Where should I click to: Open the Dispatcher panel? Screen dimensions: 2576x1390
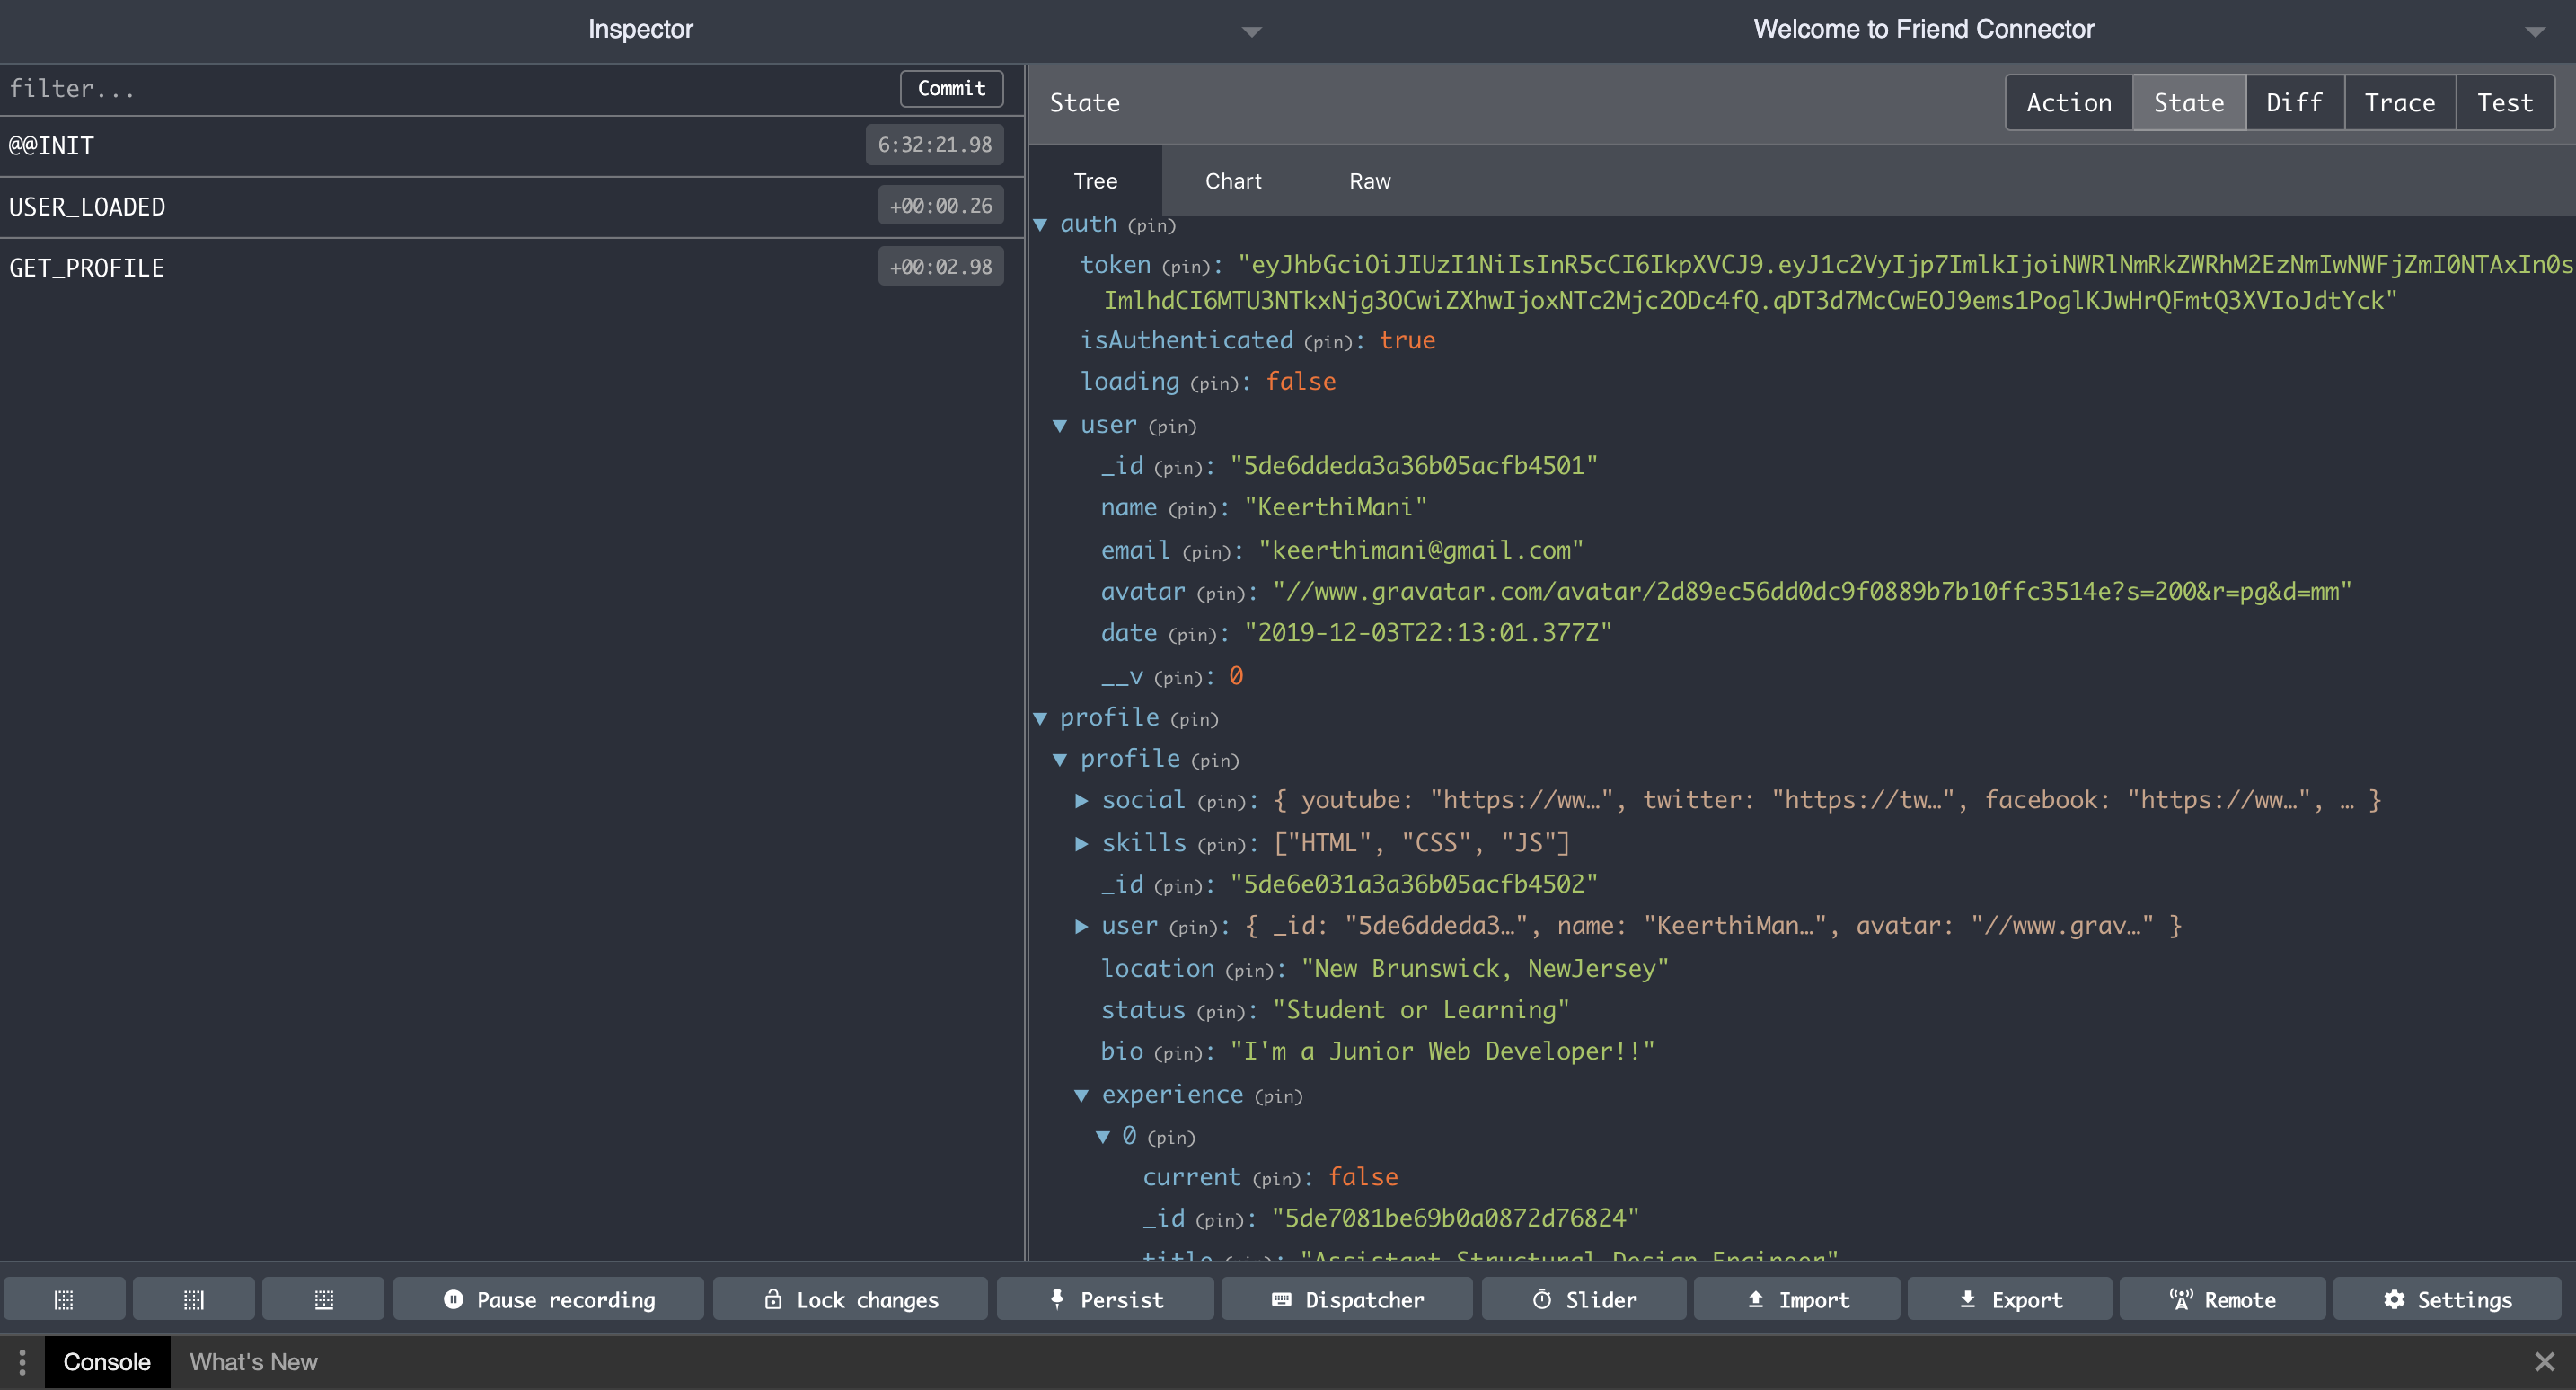click(1347, 1299)
